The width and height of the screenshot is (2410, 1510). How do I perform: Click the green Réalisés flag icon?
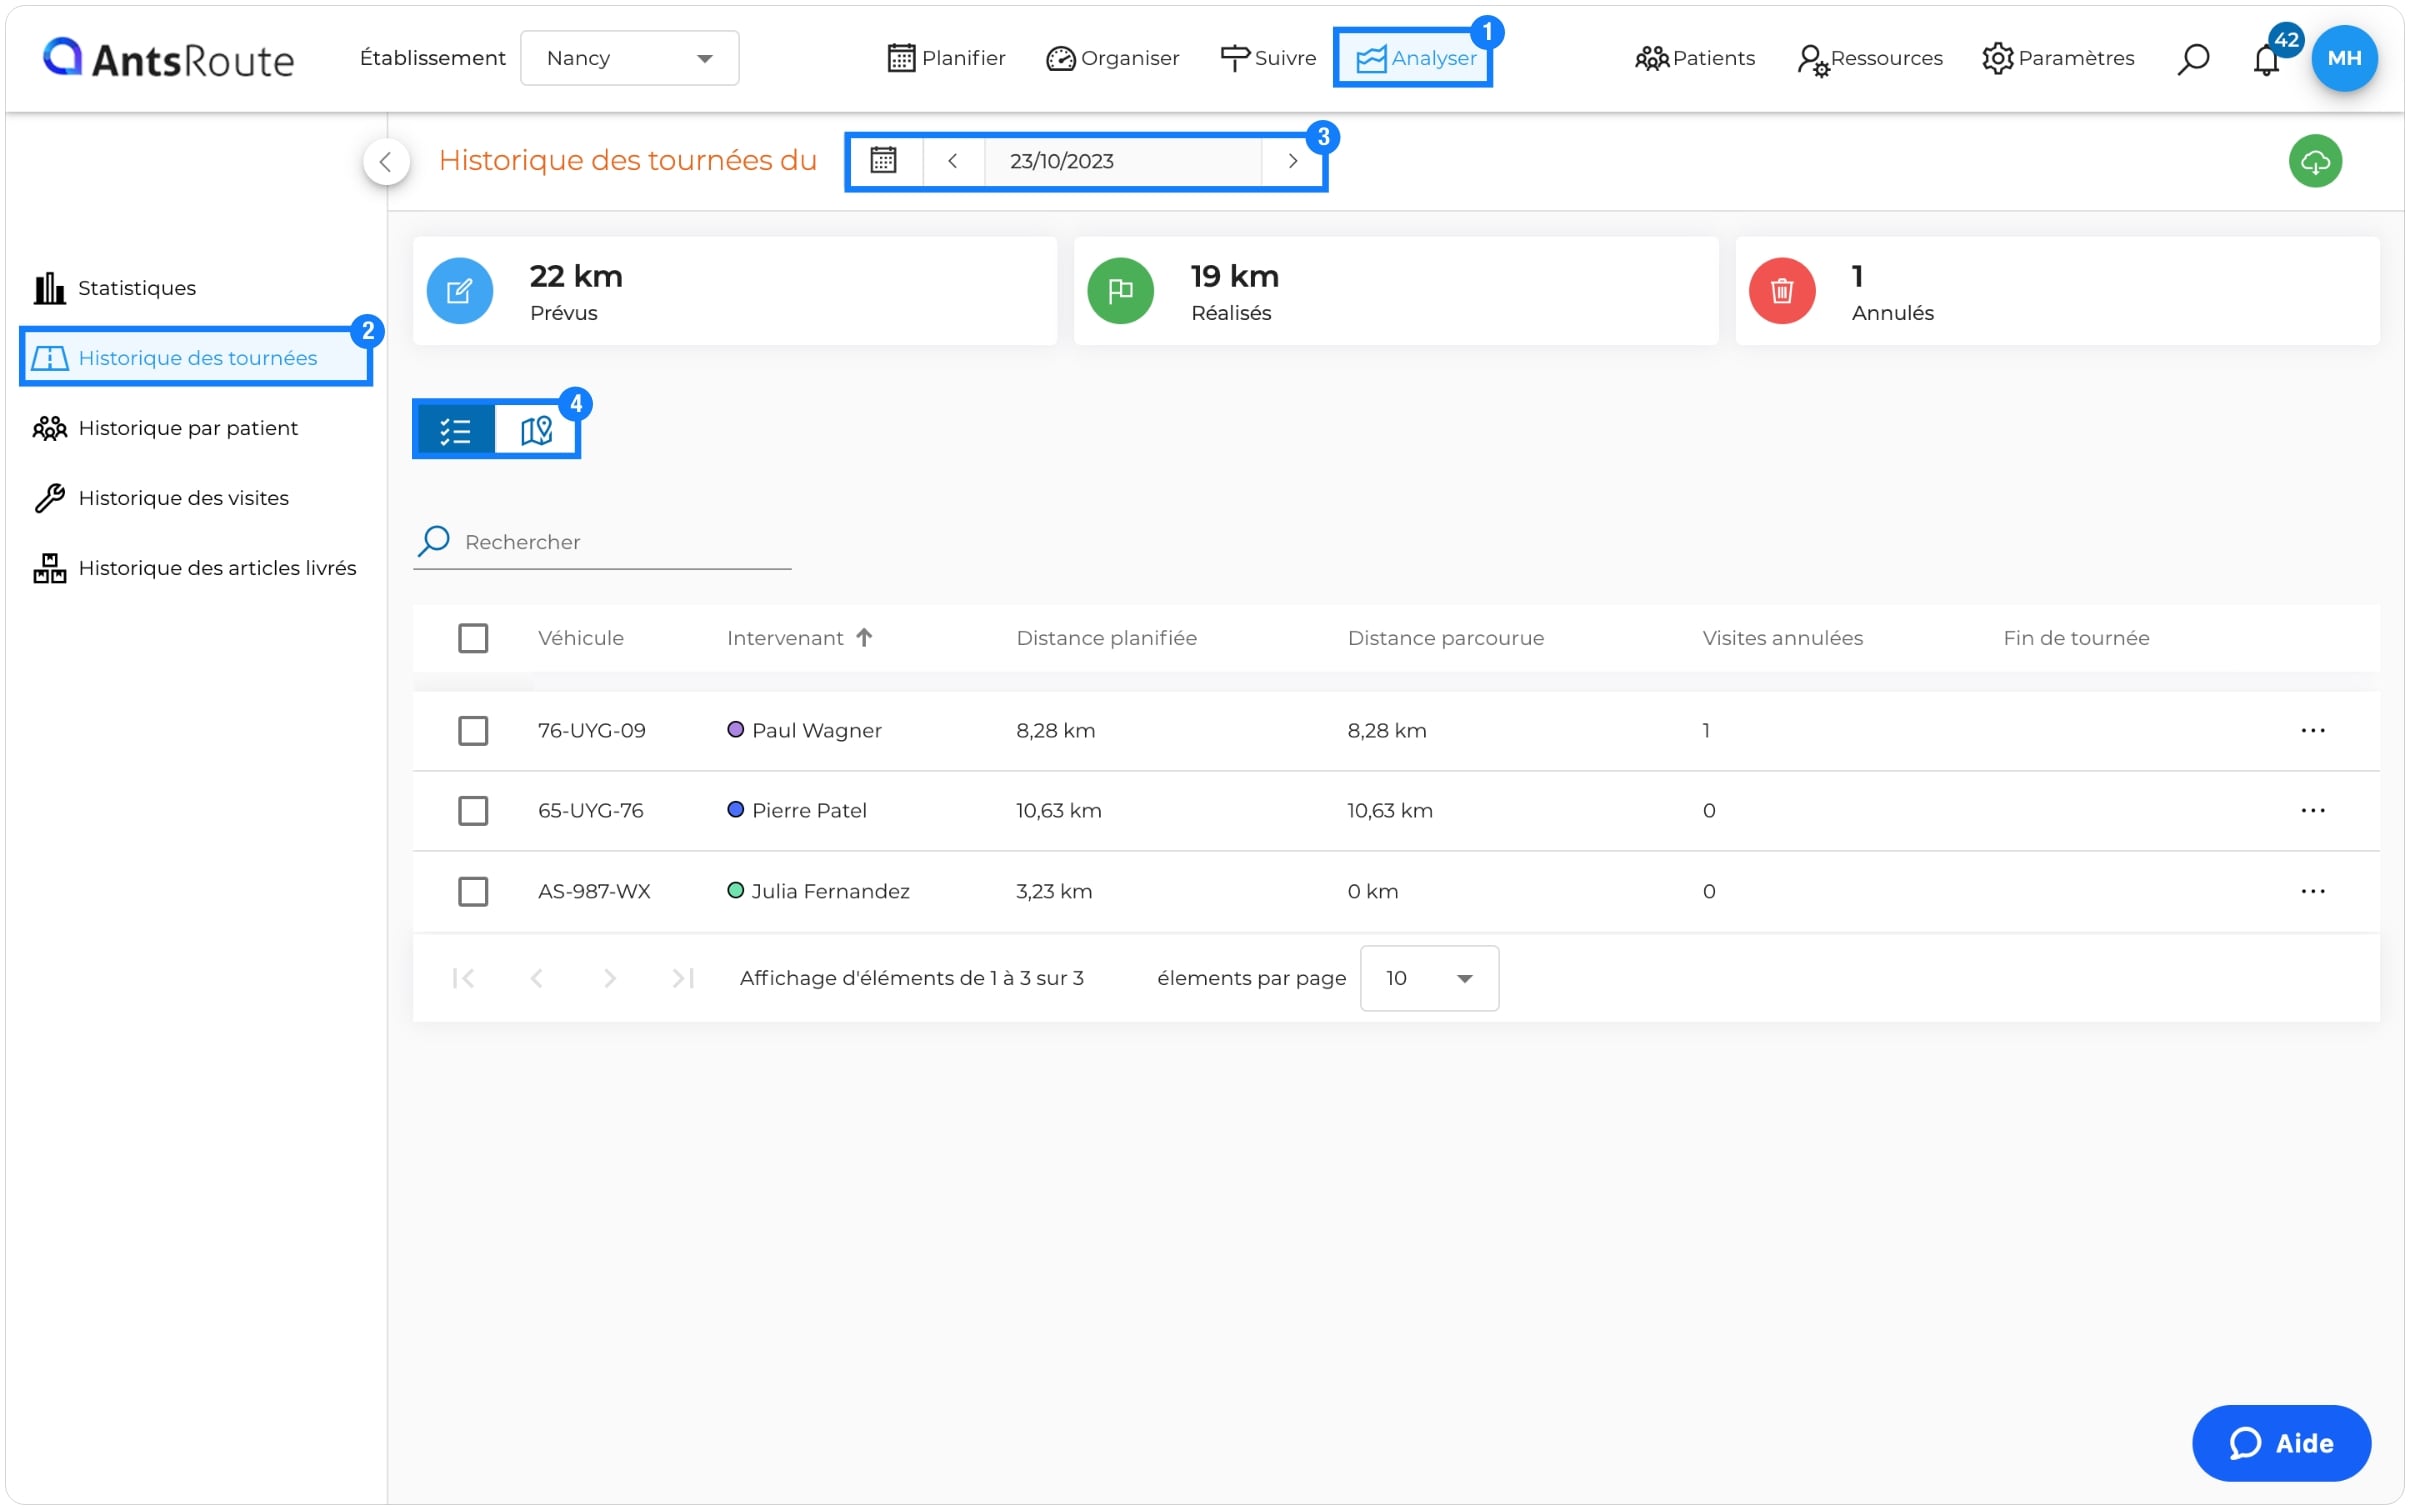click(x=1120, y=291)
